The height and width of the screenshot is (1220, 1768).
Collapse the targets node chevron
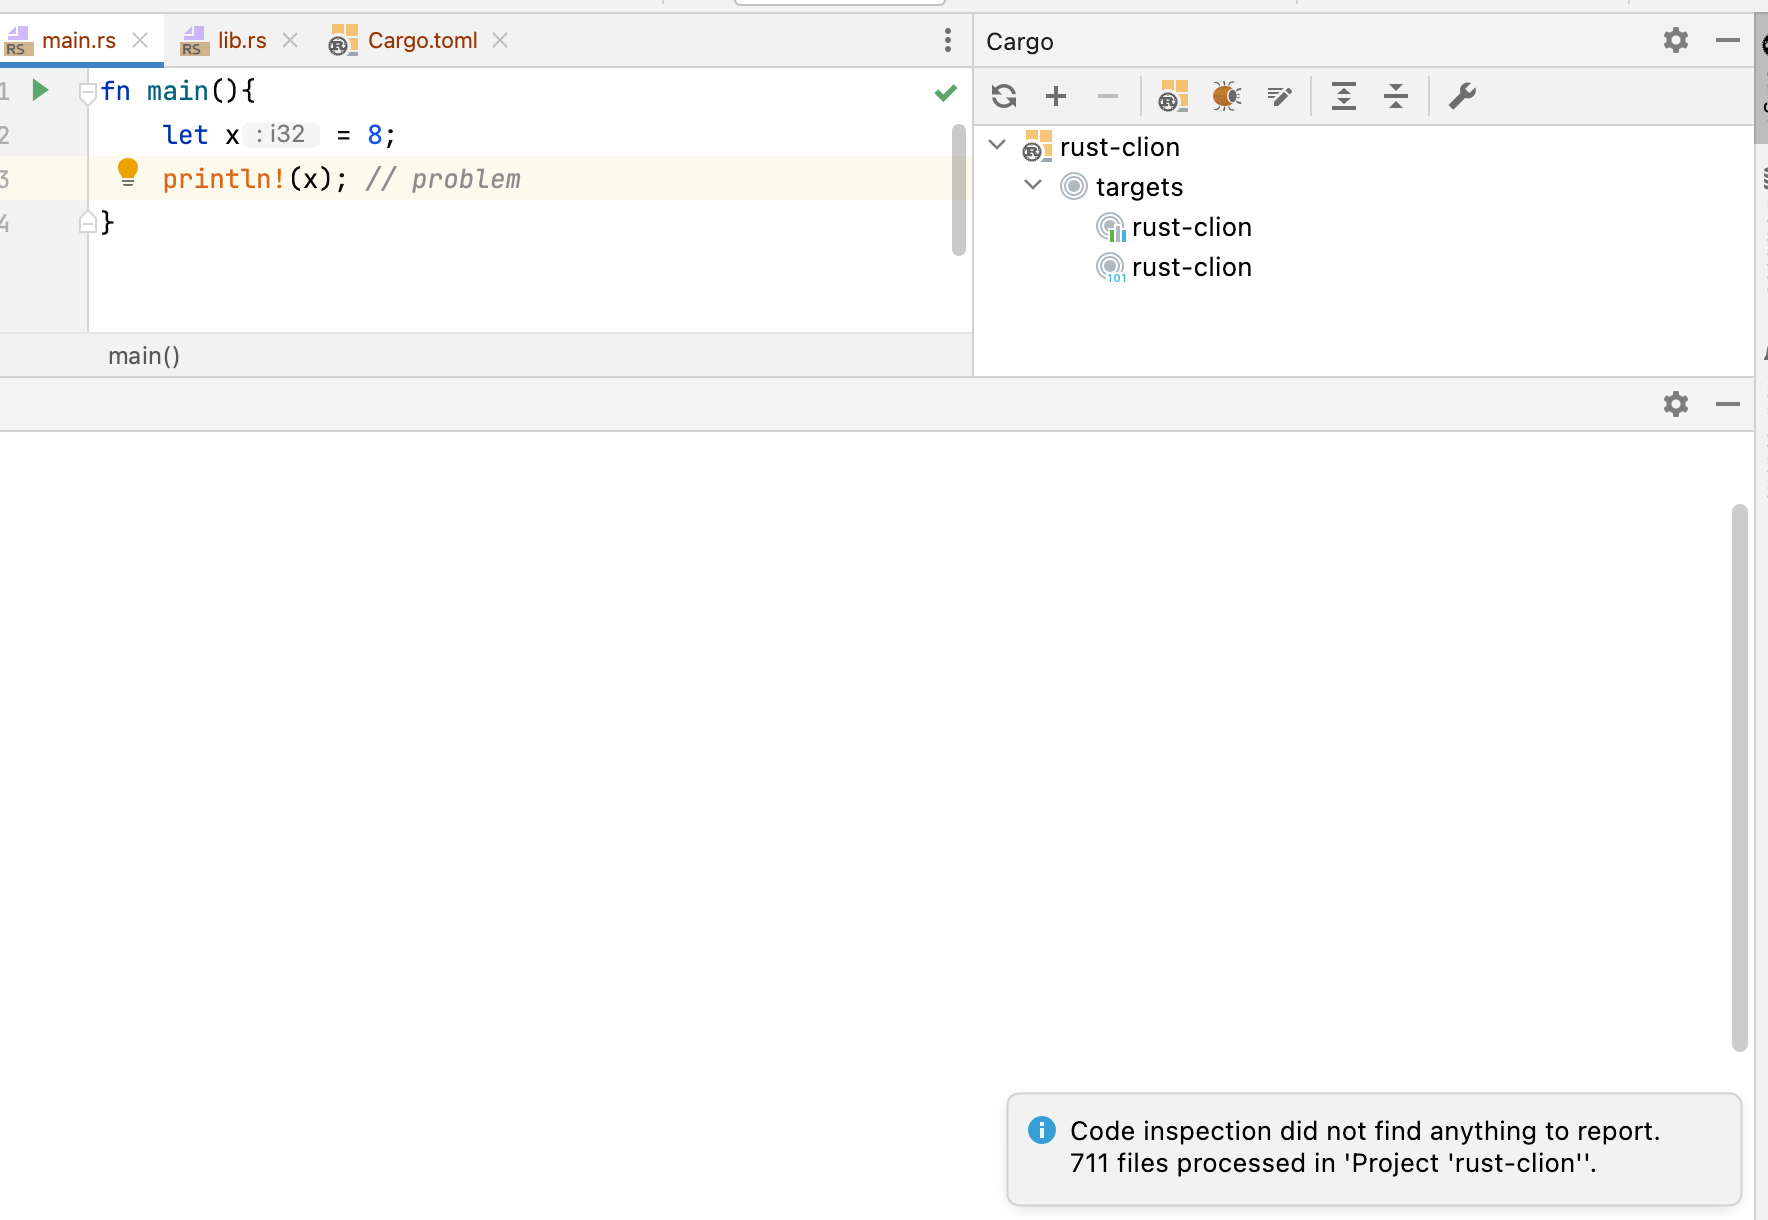[x=1034, y=184]
